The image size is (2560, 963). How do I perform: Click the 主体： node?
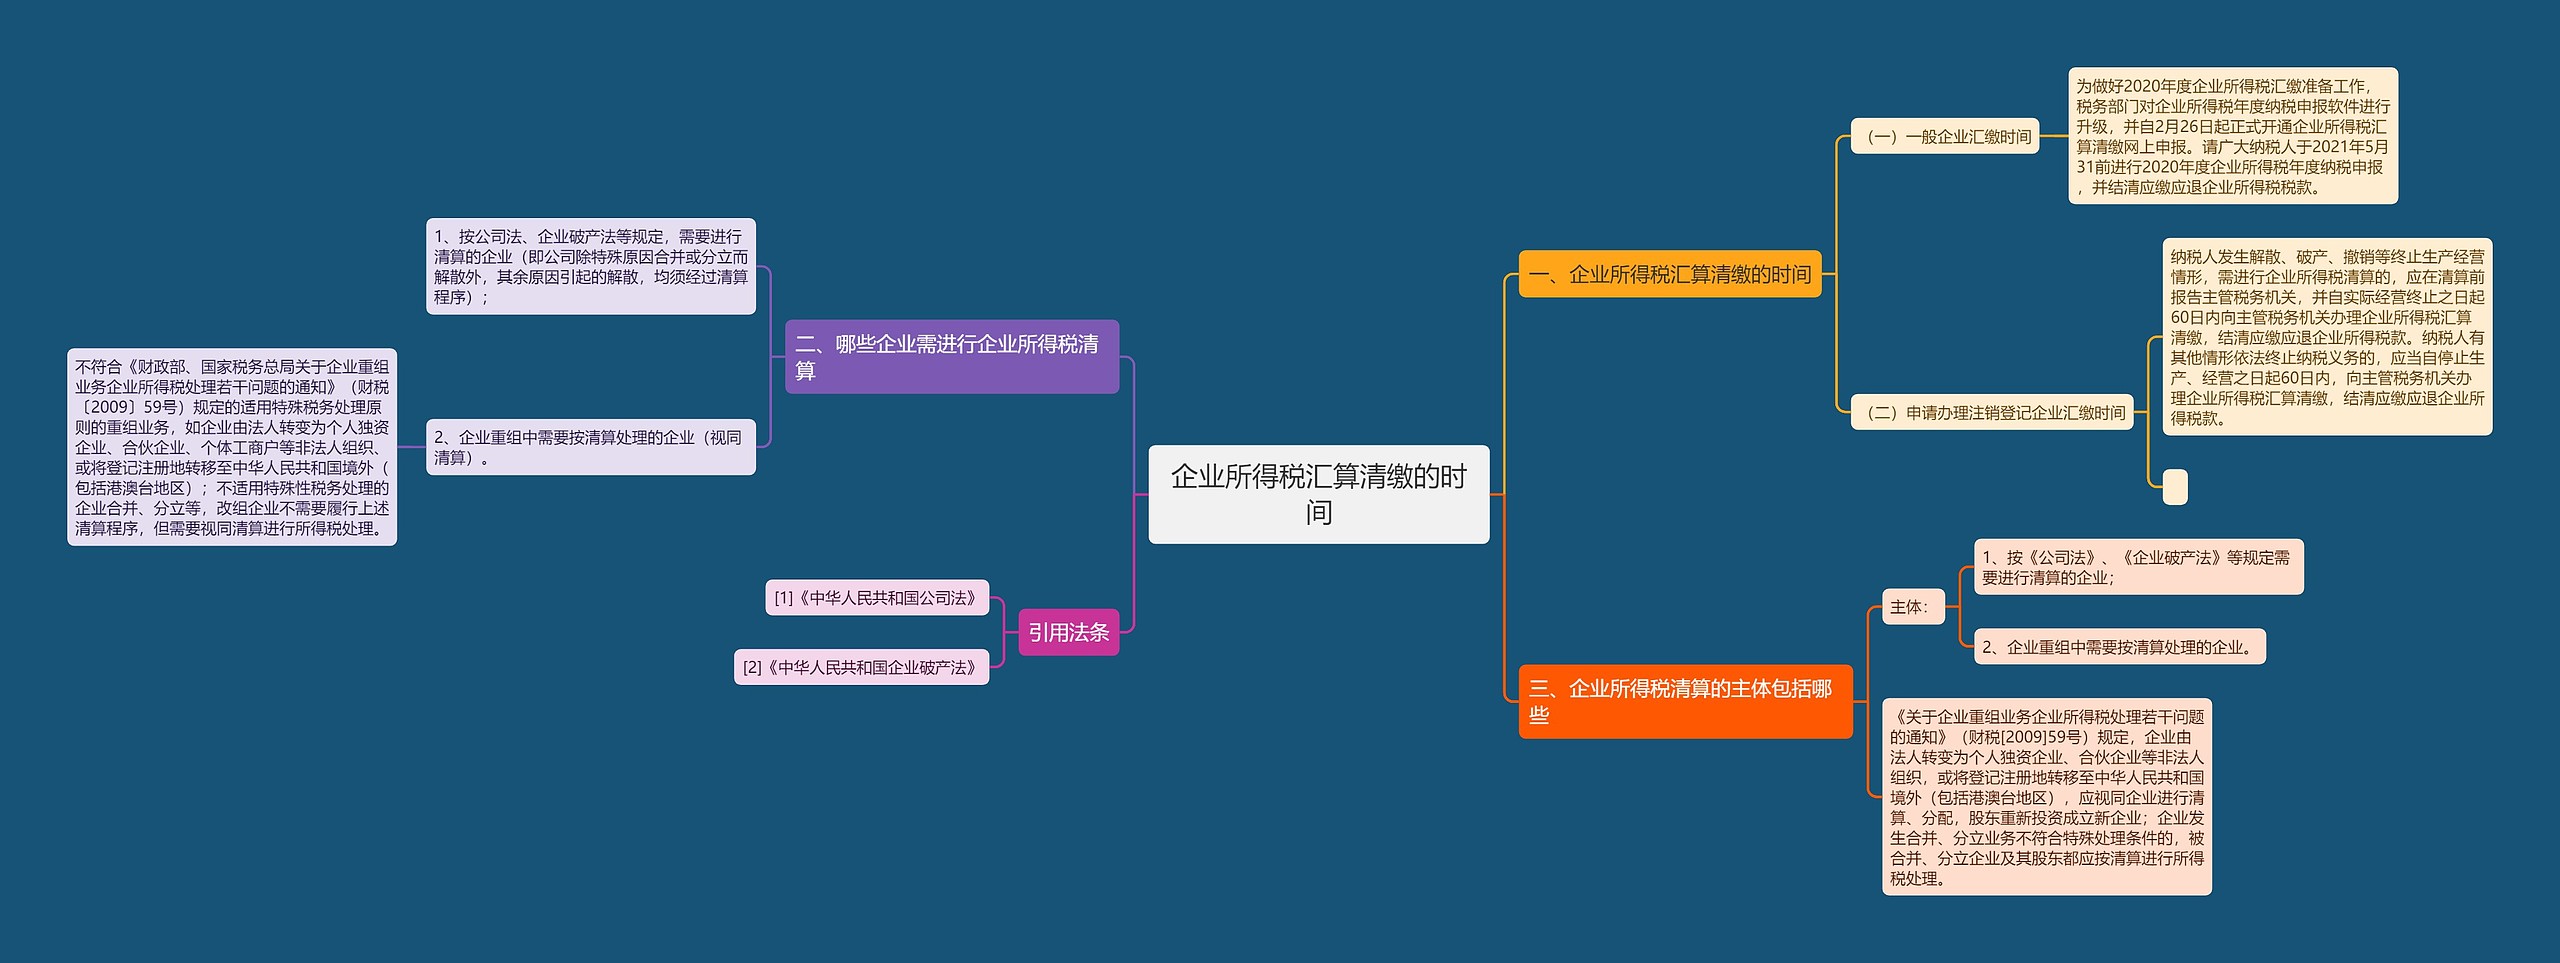[1912, 607]
